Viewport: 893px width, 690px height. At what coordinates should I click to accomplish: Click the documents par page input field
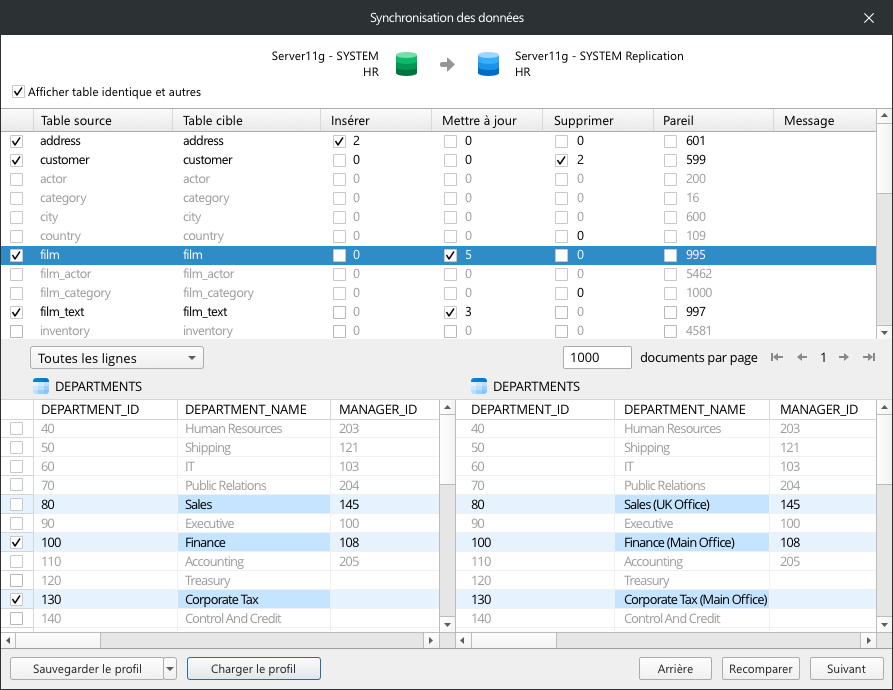(597, 358)
